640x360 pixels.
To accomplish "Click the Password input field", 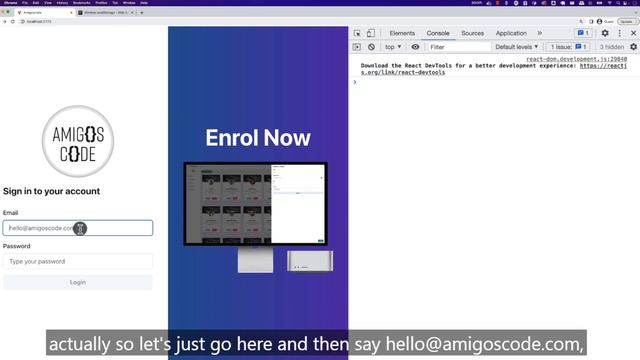I will click(x=78, y=261).
